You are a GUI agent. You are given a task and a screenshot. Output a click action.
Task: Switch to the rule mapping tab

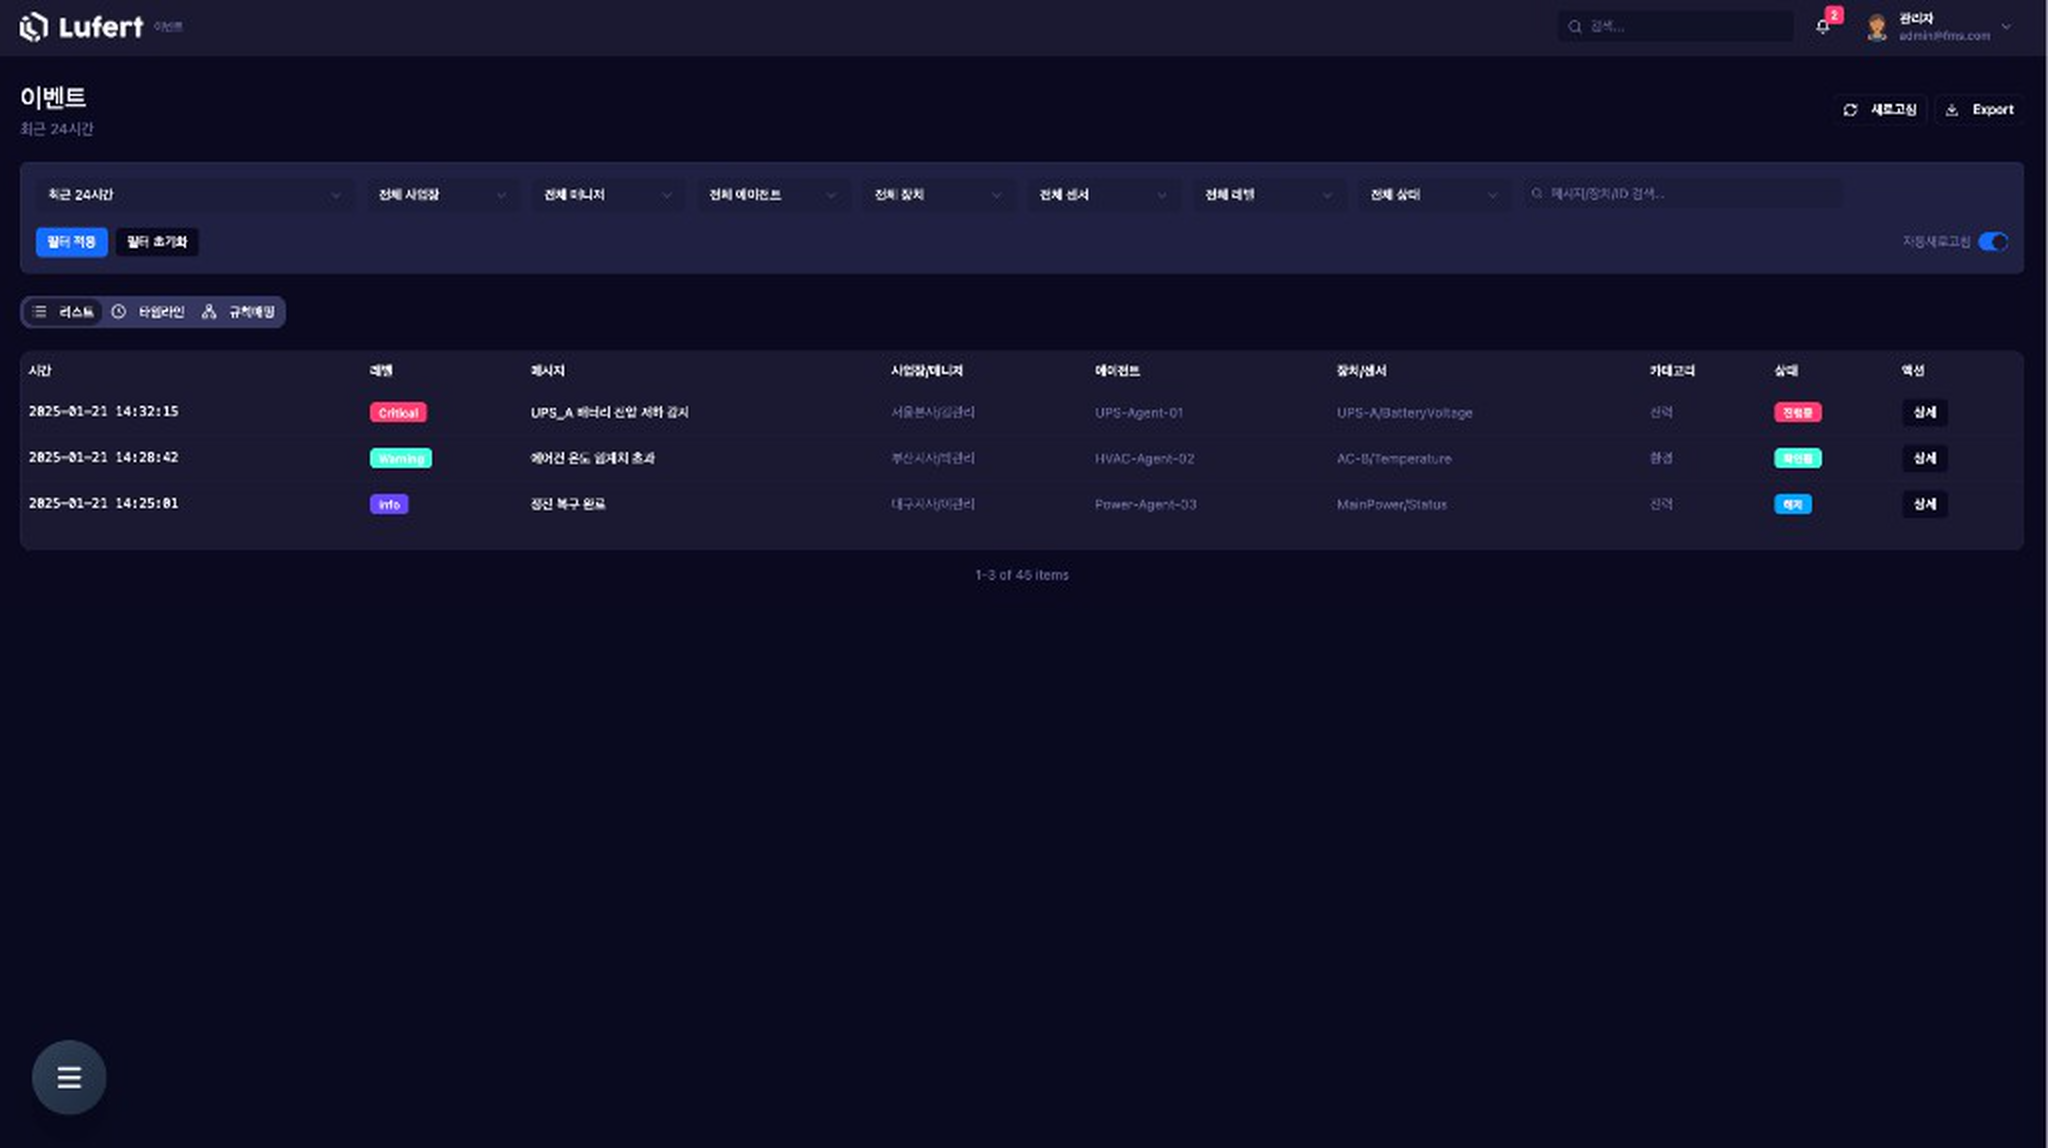[238, 312]
